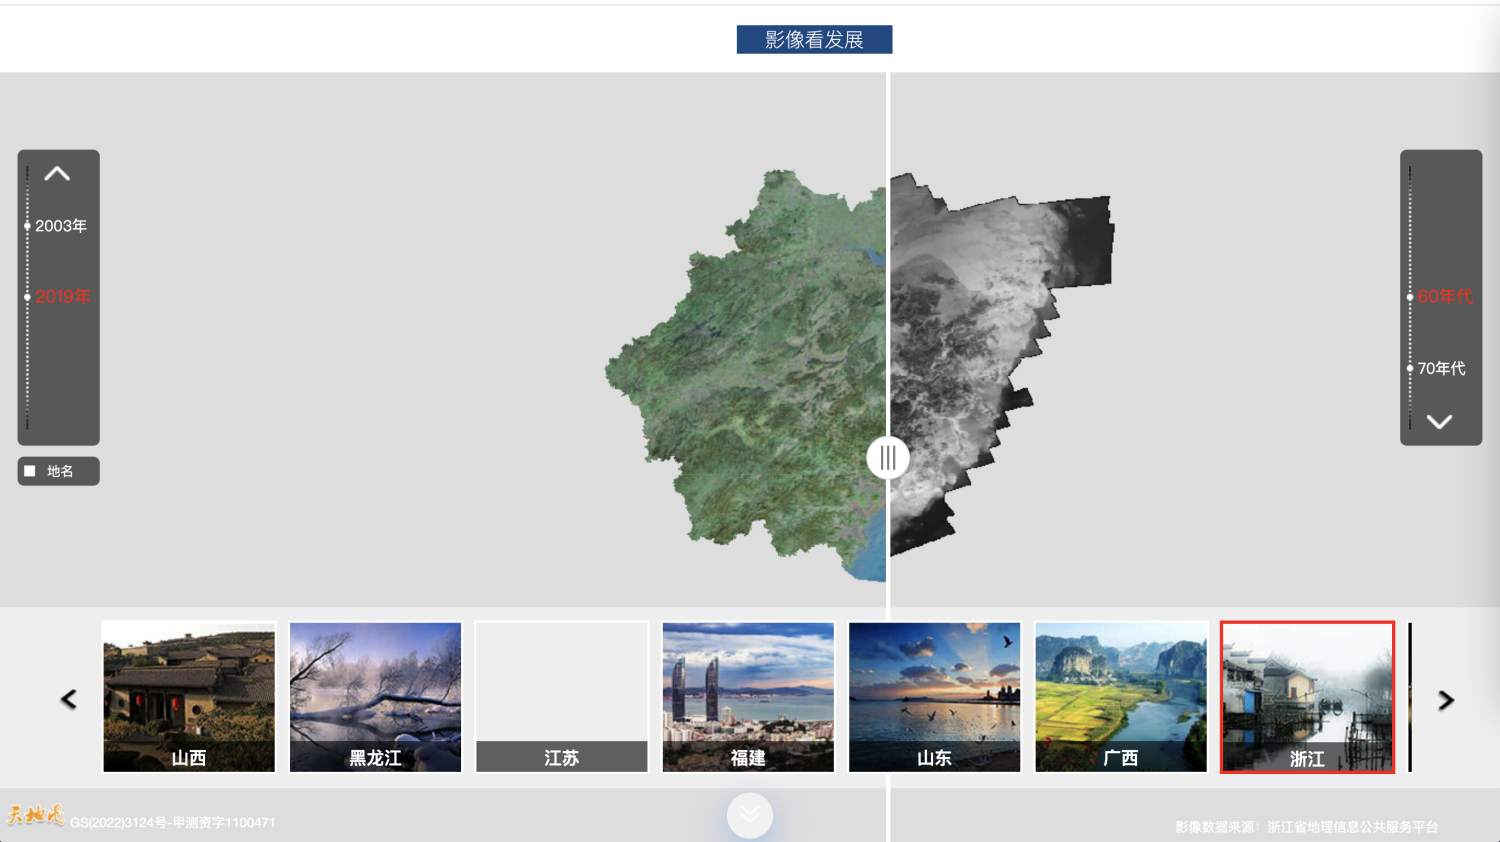Open the 福建 province thumbnail
Viewport: 1500px width, 842px height.
[x=747, y=697]
